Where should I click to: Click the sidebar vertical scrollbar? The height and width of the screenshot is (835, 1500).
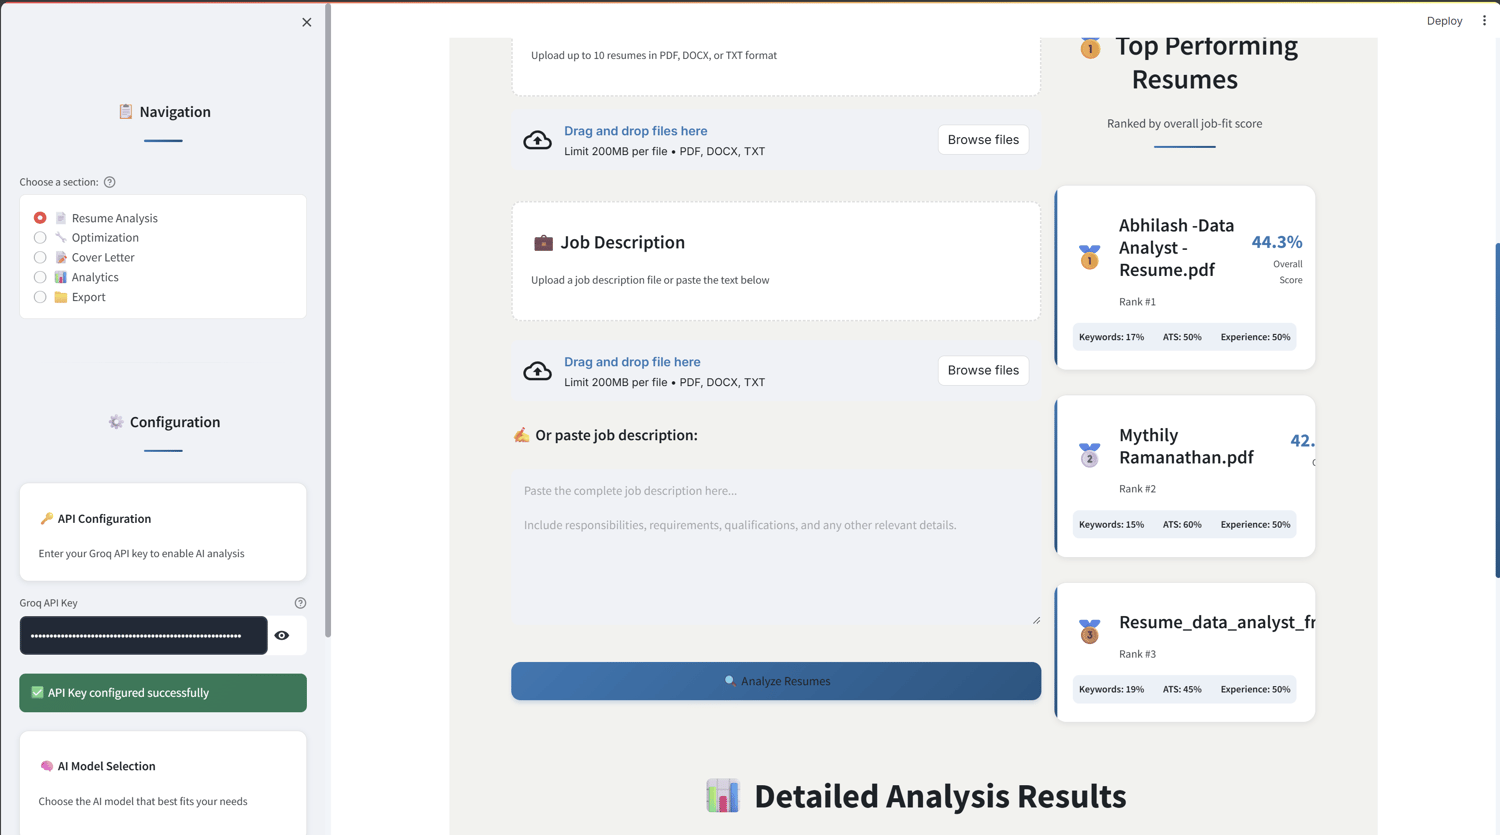point(327,320)
